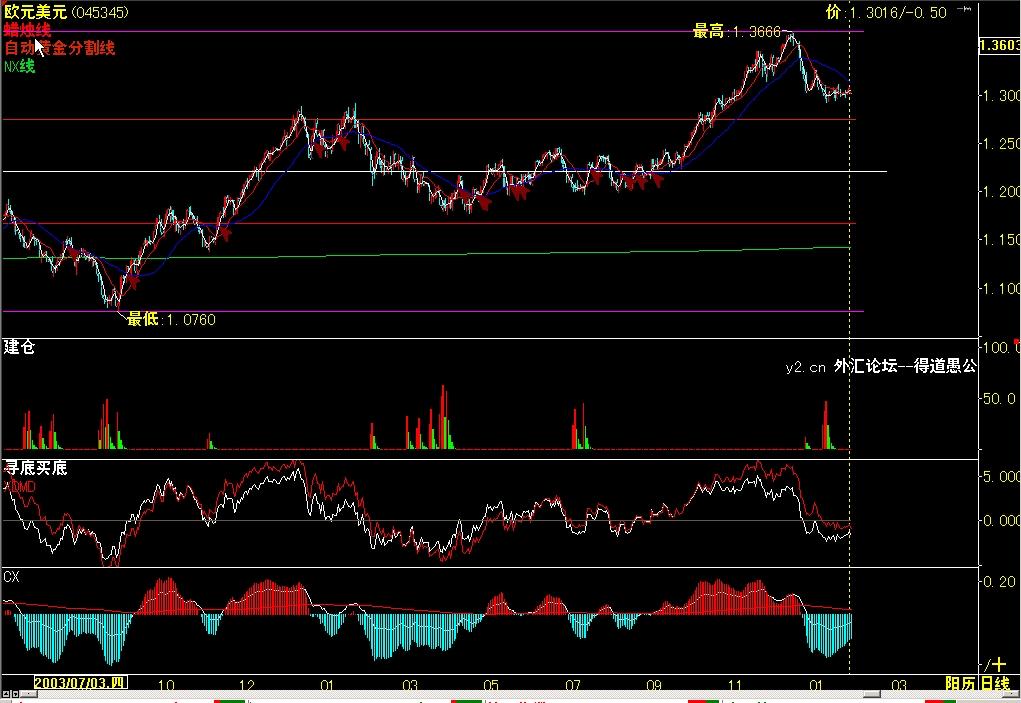
Task: Click the 日线 period selector
Action: click(x=994, y=684)
